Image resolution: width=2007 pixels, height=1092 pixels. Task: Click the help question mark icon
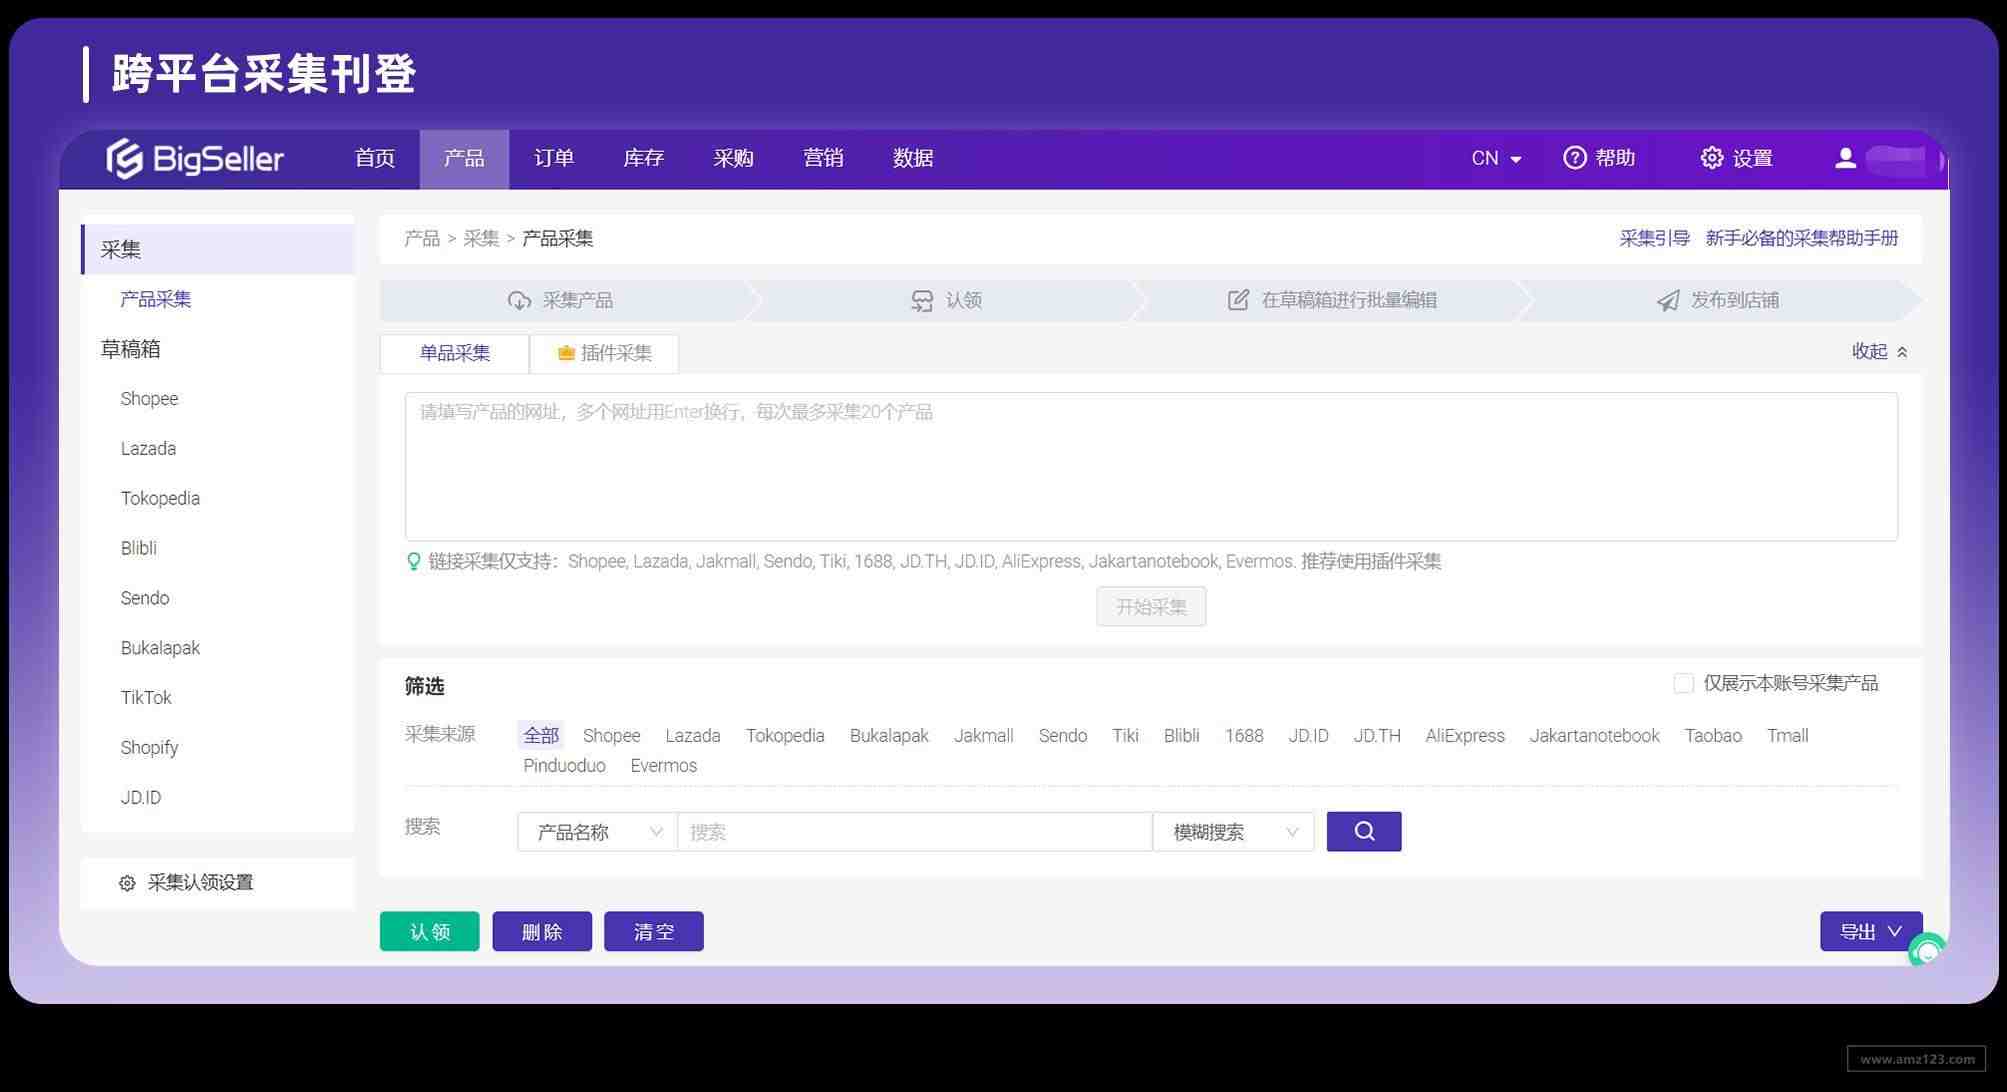click(1574, 158)
